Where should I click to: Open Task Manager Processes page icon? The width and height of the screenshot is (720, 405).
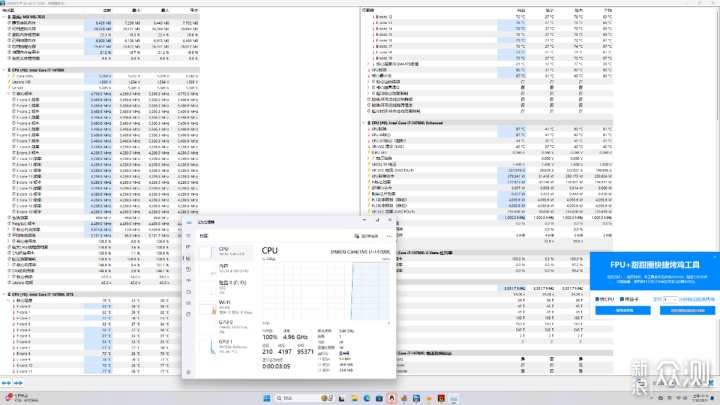[188, 247]
